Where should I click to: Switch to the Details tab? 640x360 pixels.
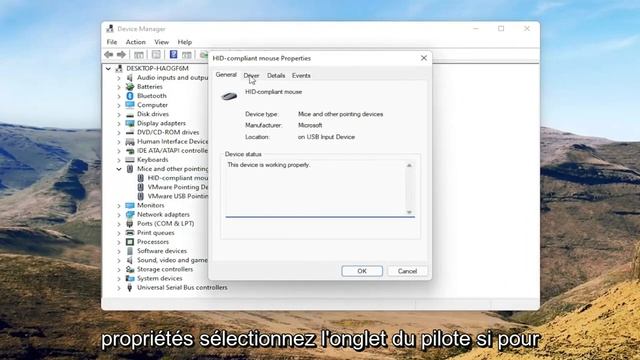coord(276,76)
